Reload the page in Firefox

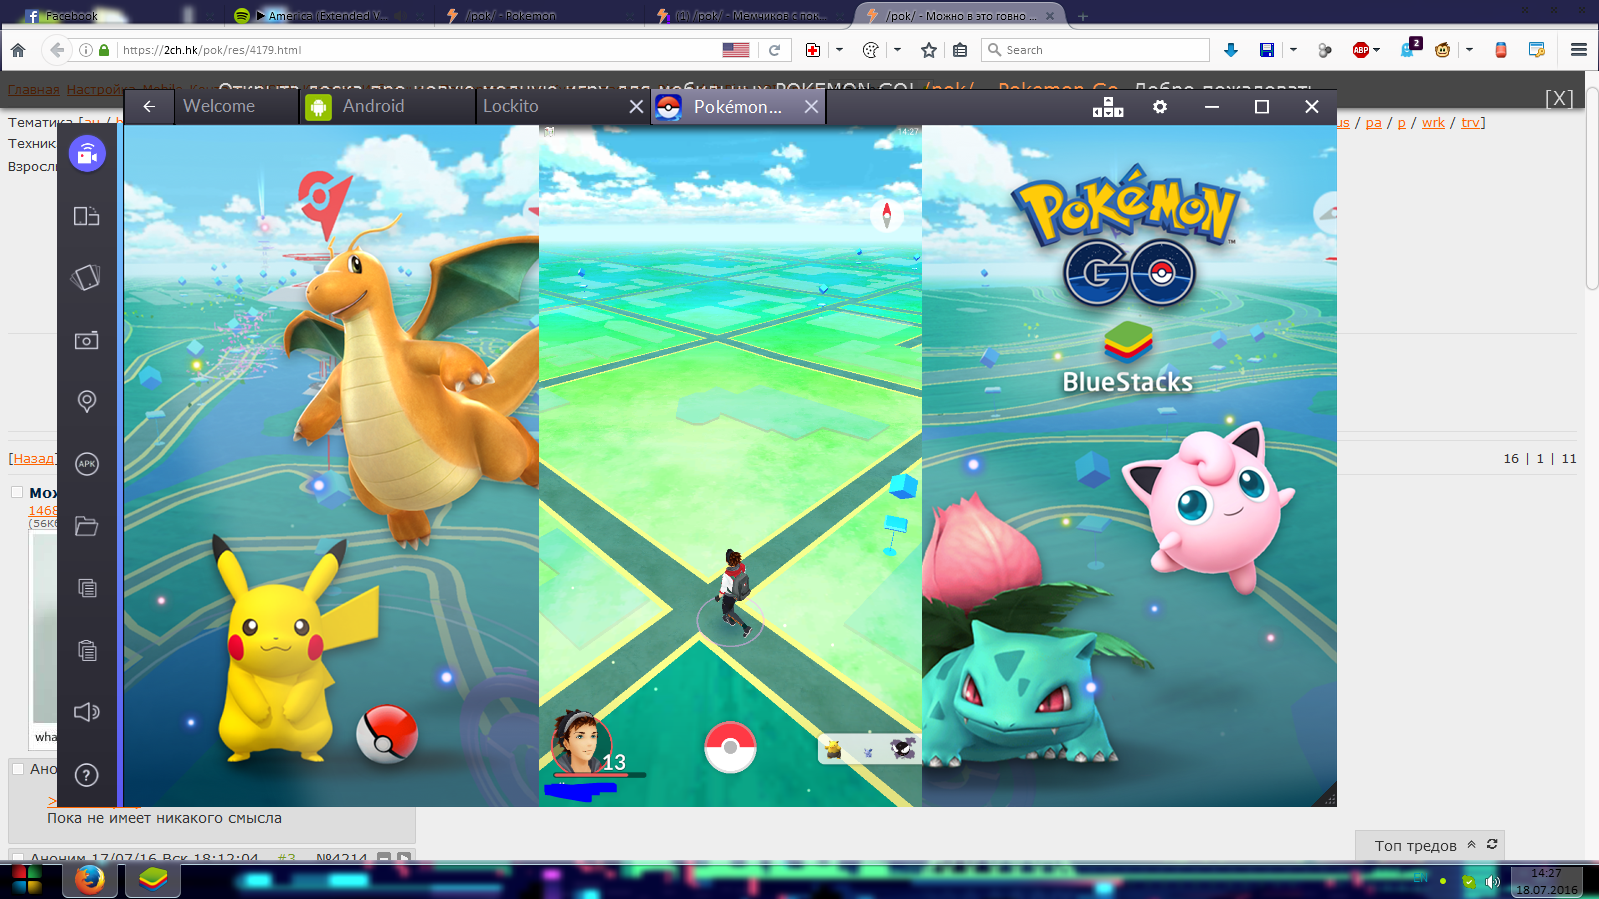click(774, 50)
